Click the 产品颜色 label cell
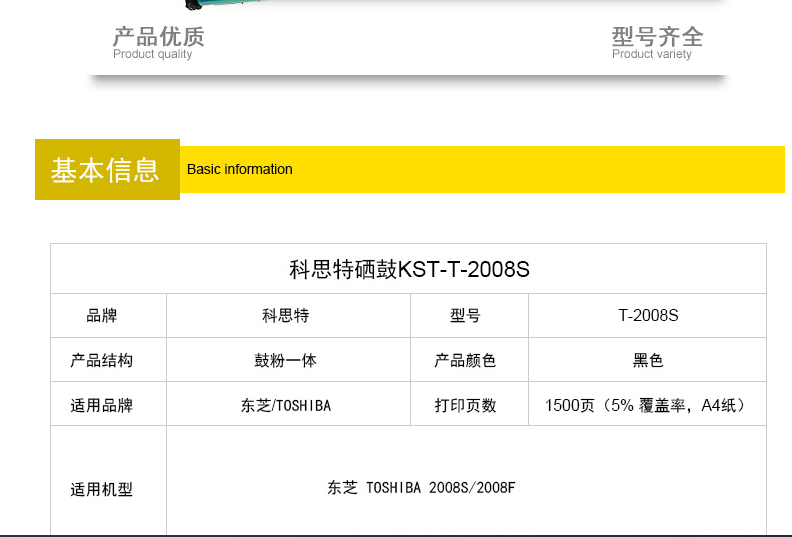 [x=469, y=360]
